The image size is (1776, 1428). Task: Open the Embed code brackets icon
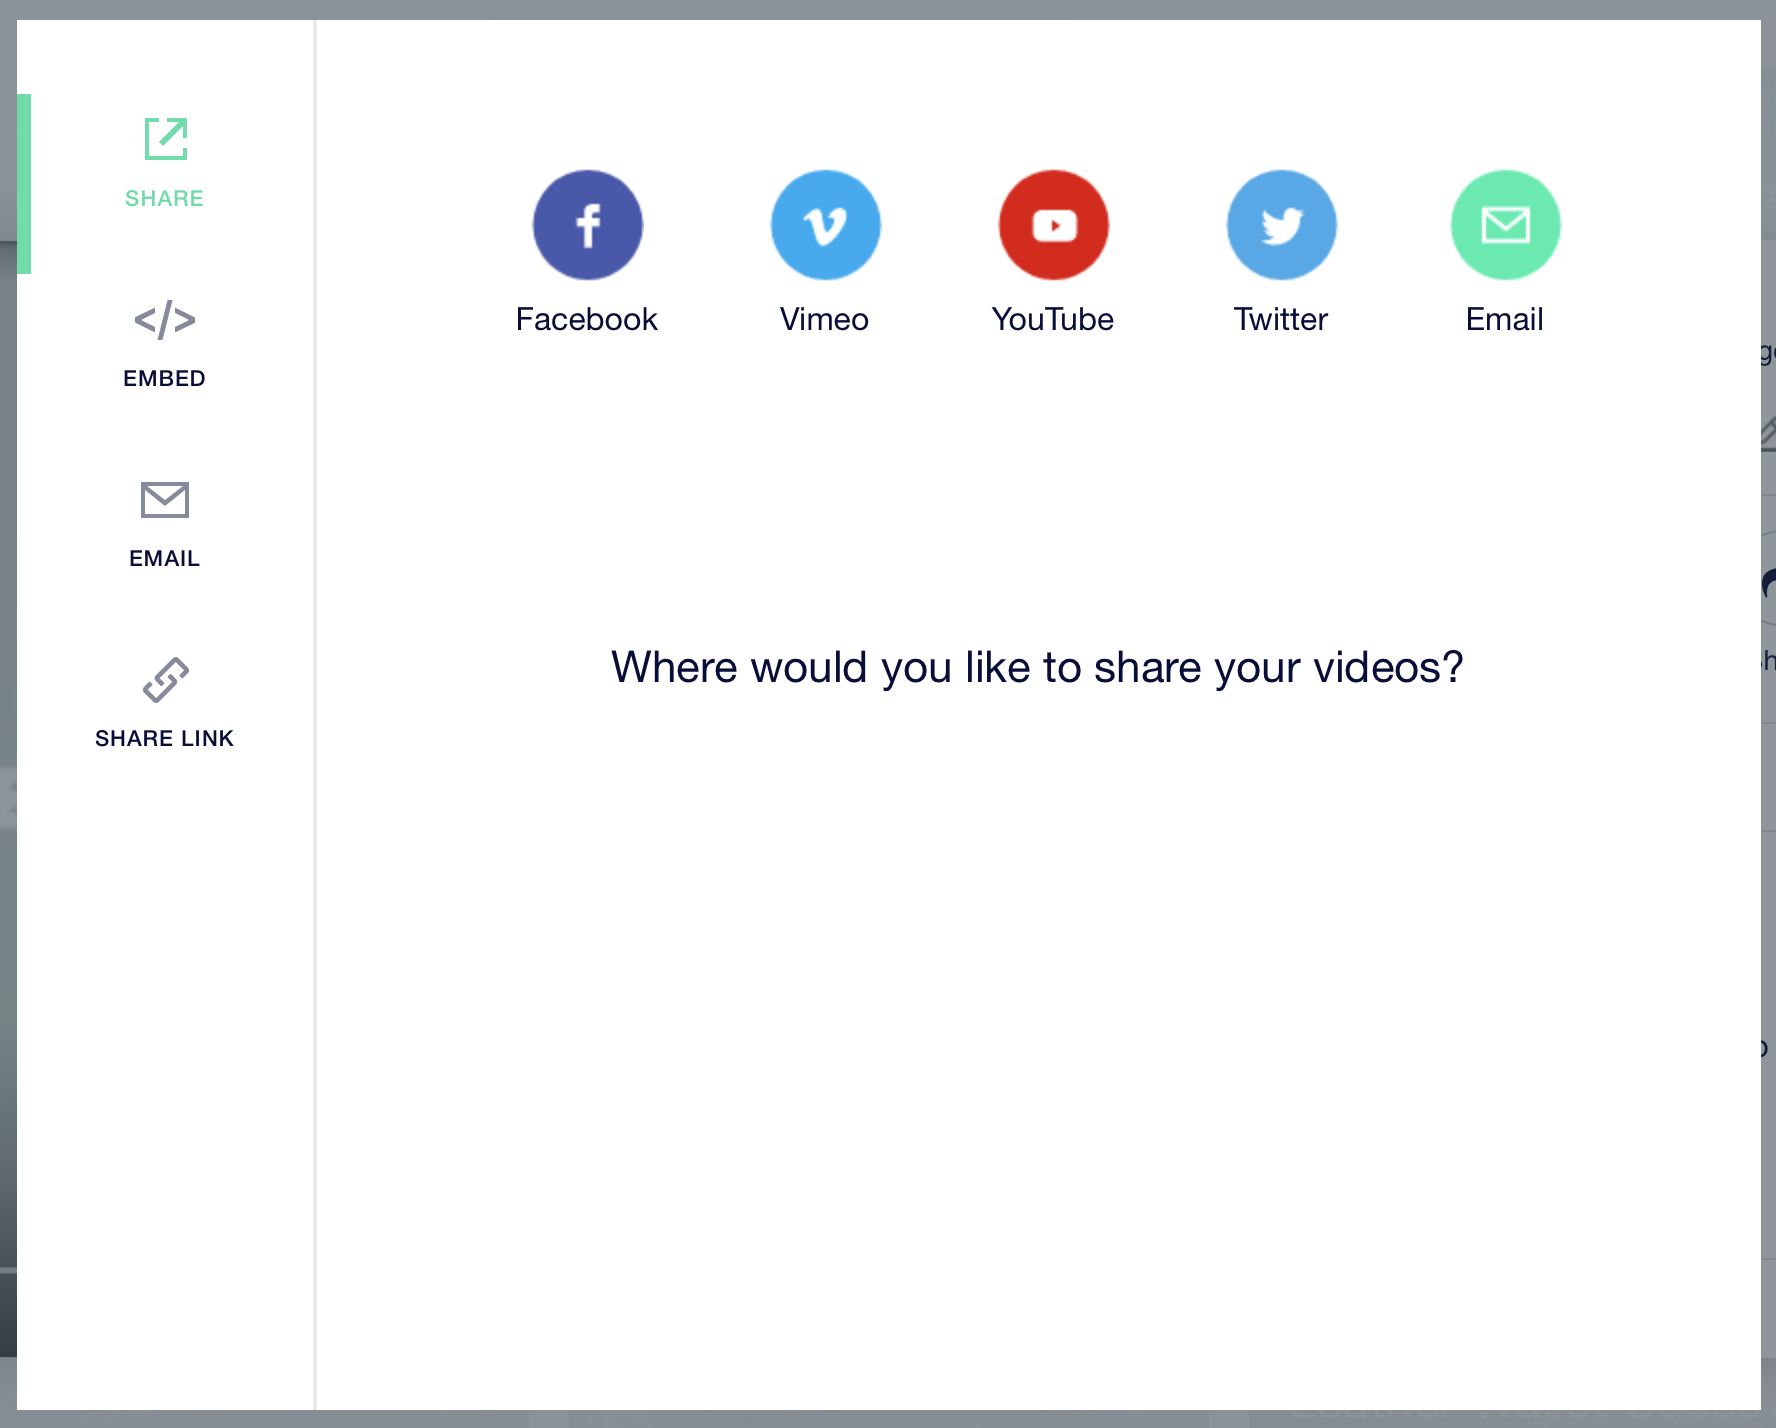[165, 320]
